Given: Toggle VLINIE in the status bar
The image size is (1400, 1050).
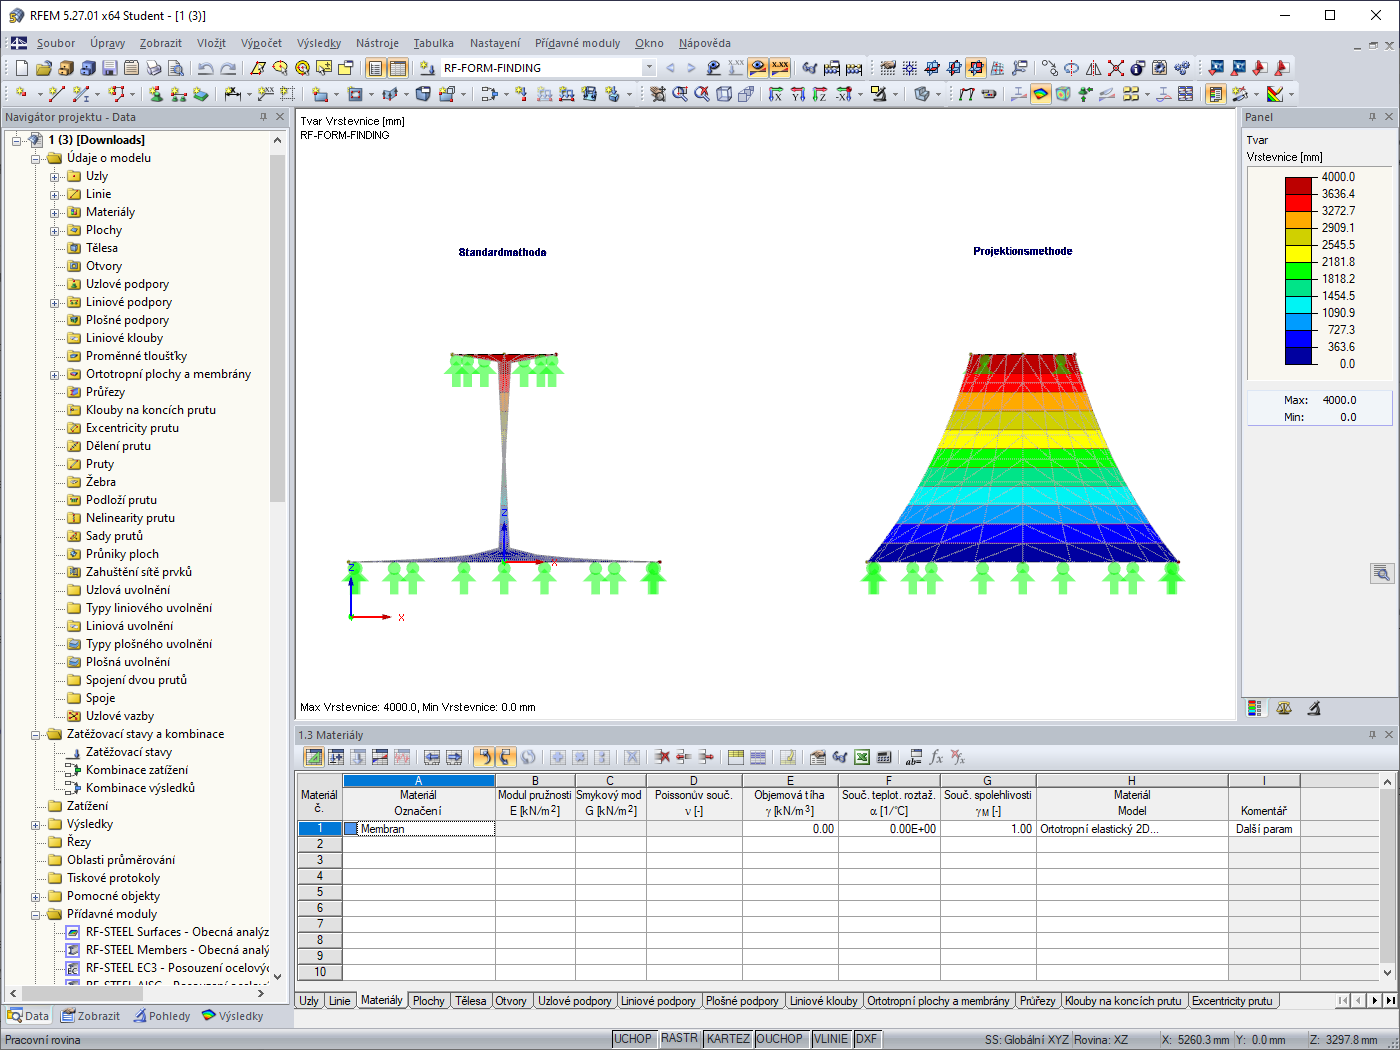Looking at the screenshot, I should tap(830, 1039).
